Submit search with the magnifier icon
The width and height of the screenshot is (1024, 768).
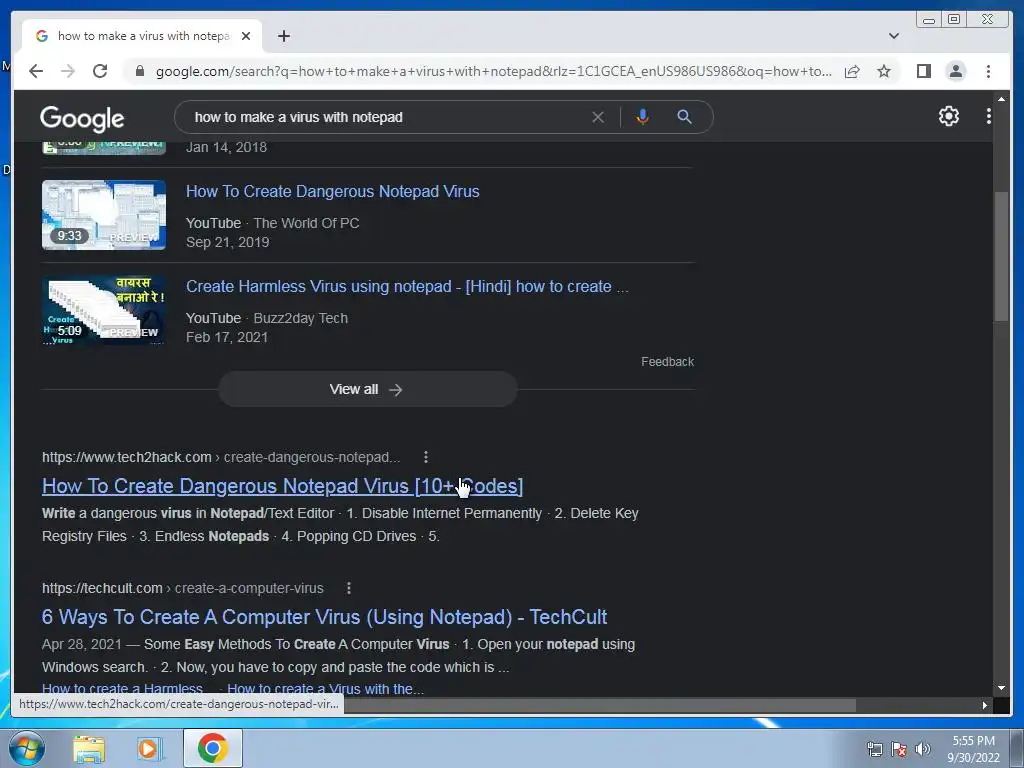click(684, 117)
